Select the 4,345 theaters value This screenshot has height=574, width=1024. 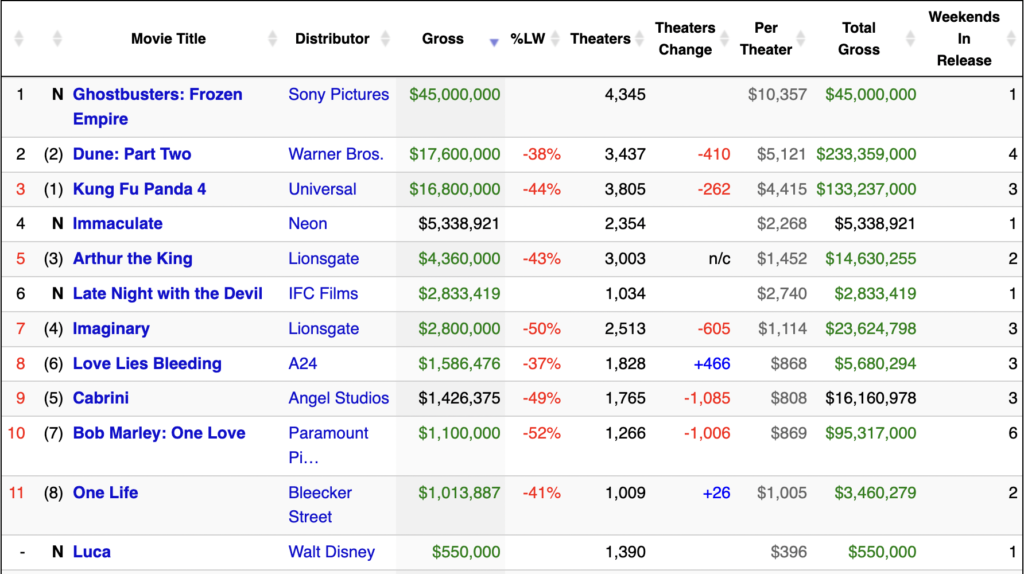(625, 95)
